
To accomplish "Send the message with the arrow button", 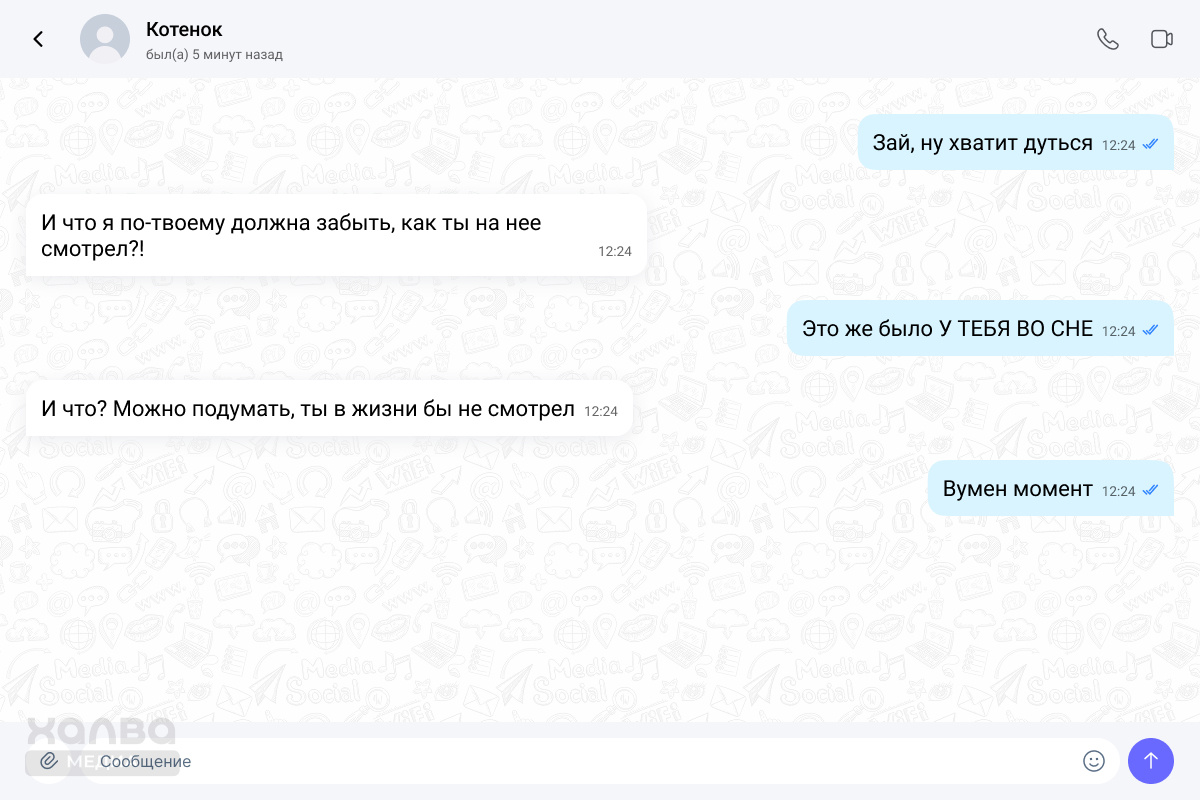I will point(1151,761).
